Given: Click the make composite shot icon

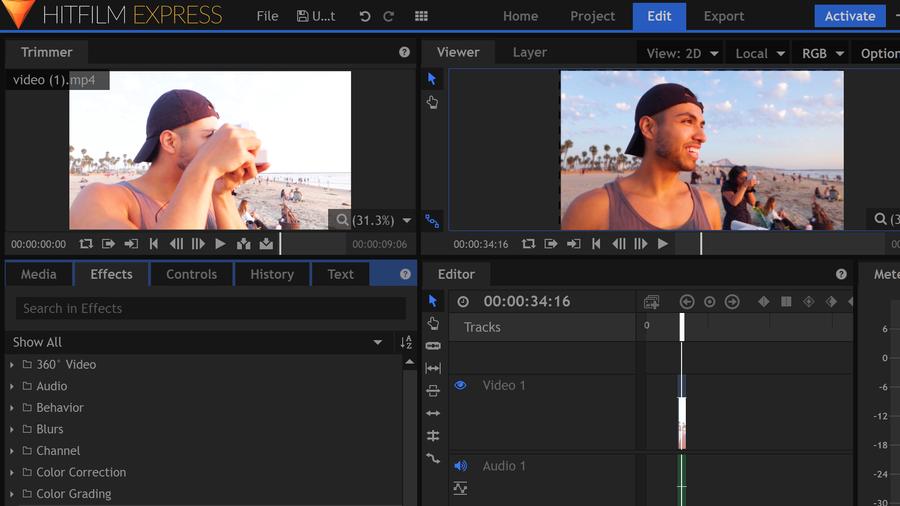Looking at the screenshot, I should (651, 302).
